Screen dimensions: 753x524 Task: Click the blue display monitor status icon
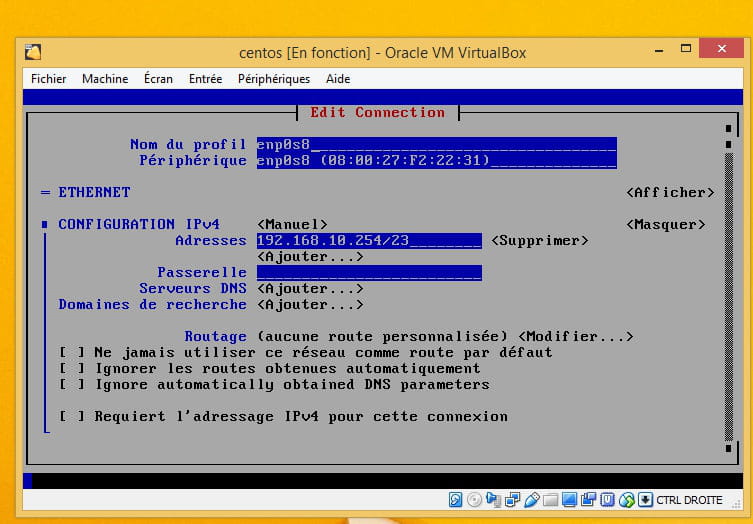569,500
